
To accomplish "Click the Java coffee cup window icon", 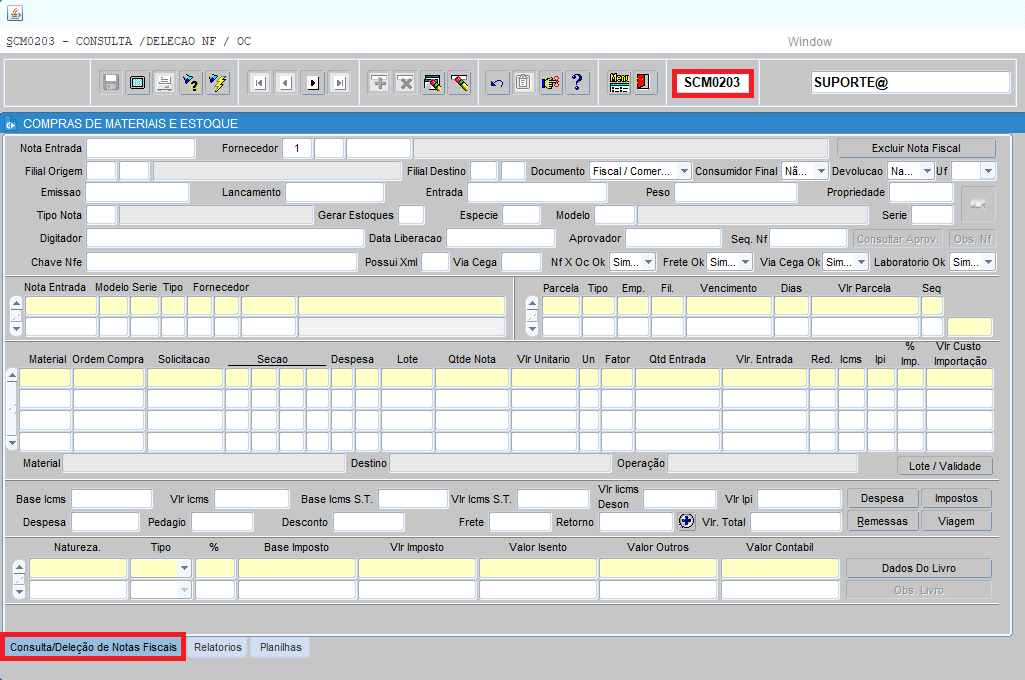I will [x=14, y=12].
